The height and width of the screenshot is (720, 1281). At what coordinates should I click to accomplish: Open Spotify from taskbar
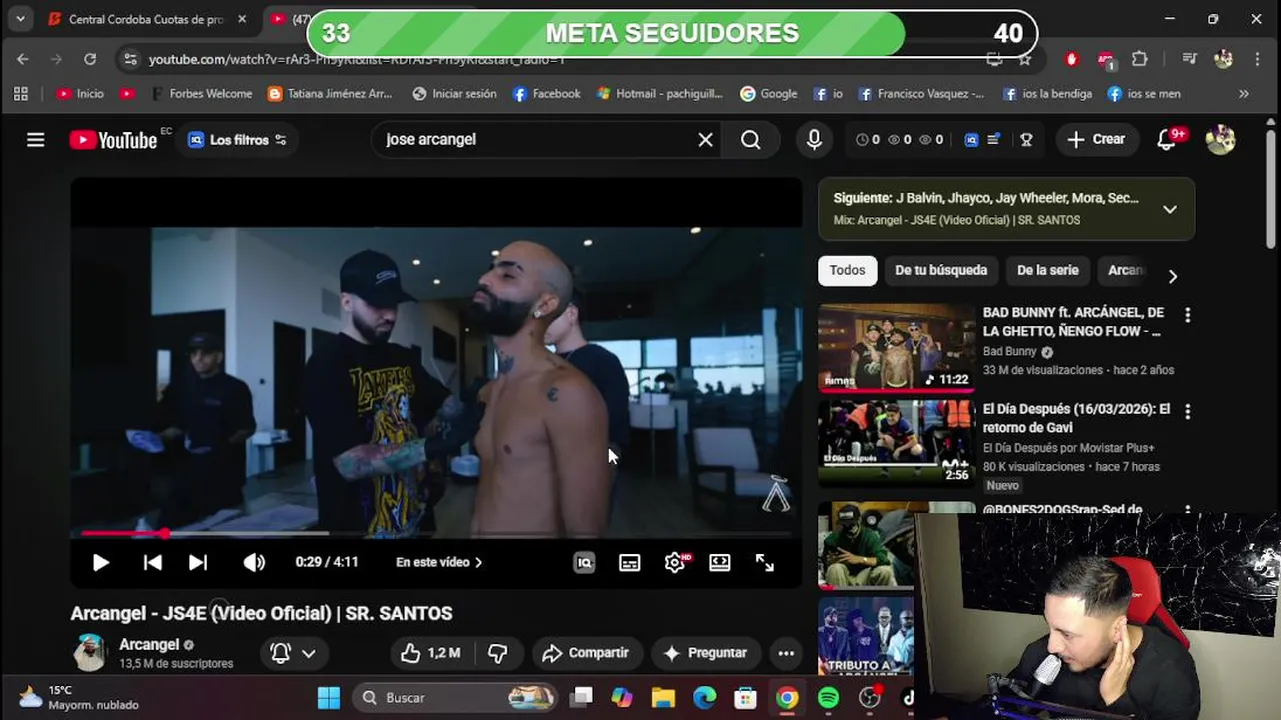(x=829, y=698)
